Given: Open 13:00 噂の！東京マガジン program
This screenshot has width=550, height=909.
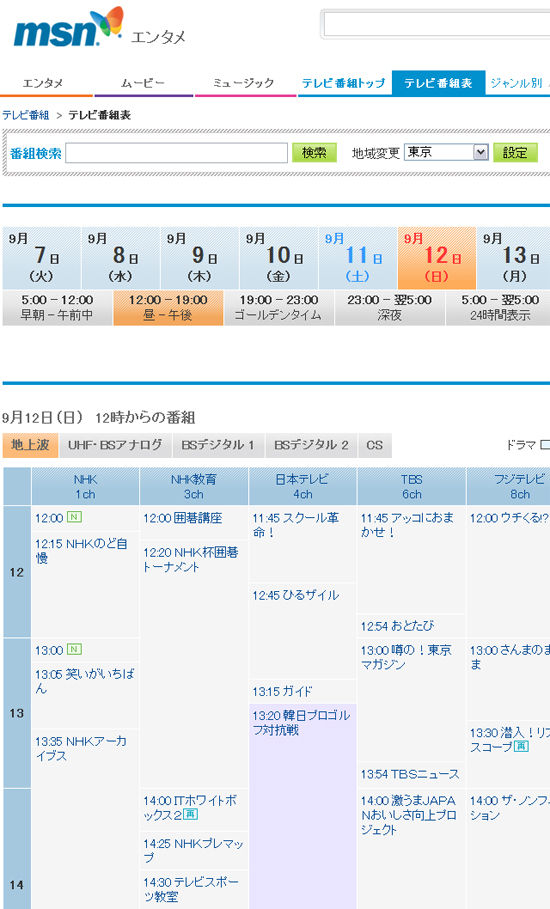Looking at the screenshot, I should [406, 657].
